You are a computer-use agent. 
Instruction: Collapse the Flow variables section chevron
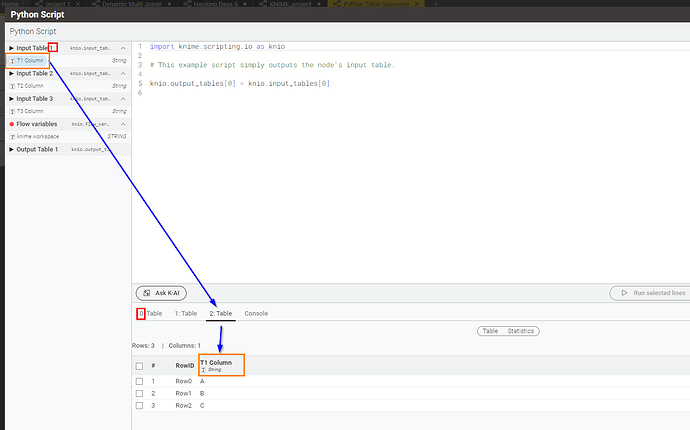123,124
